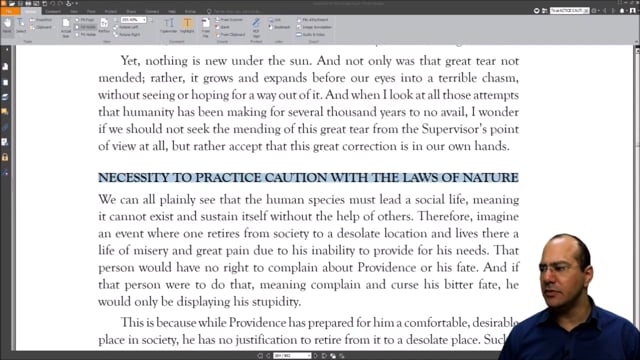Viewport: 640px width, 360px height.
Task: Open the Layers panel in the sidebar
Action: [5, 97]
